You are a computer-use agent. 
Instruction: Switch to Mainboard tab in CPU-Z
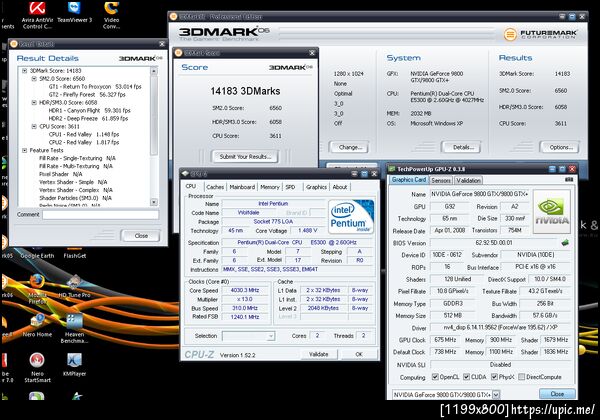click(242, 187)
